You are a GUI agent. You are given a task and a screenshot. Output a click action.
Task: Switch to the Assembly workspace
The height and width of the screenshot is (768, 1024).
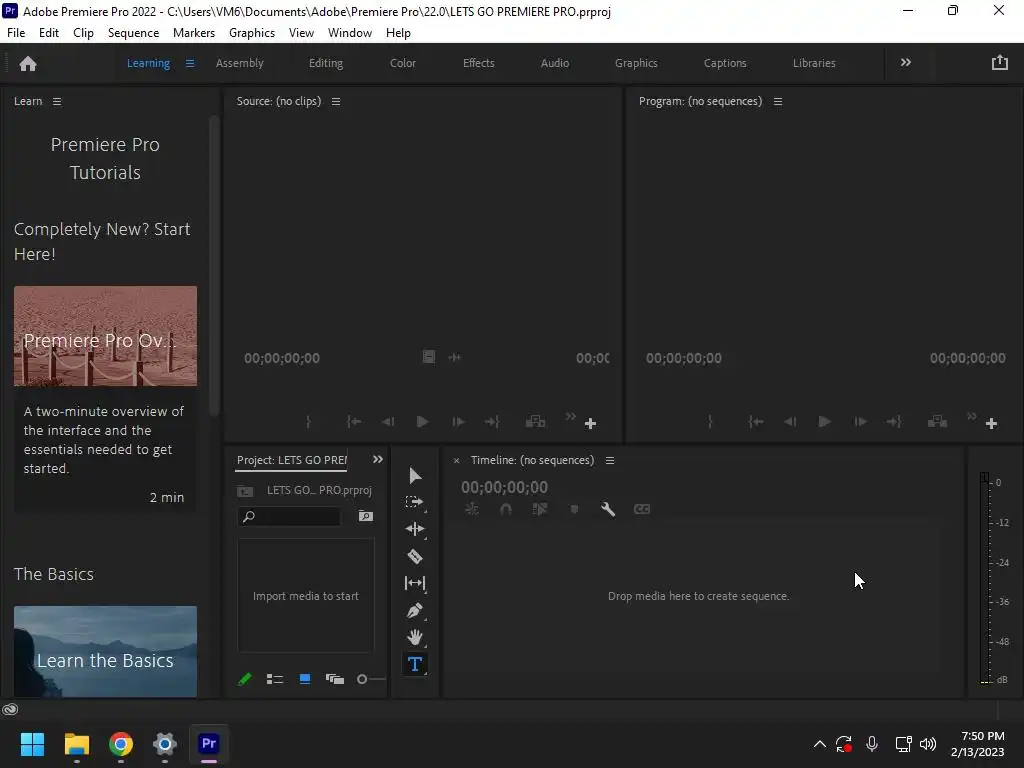[x=240, y=63]
